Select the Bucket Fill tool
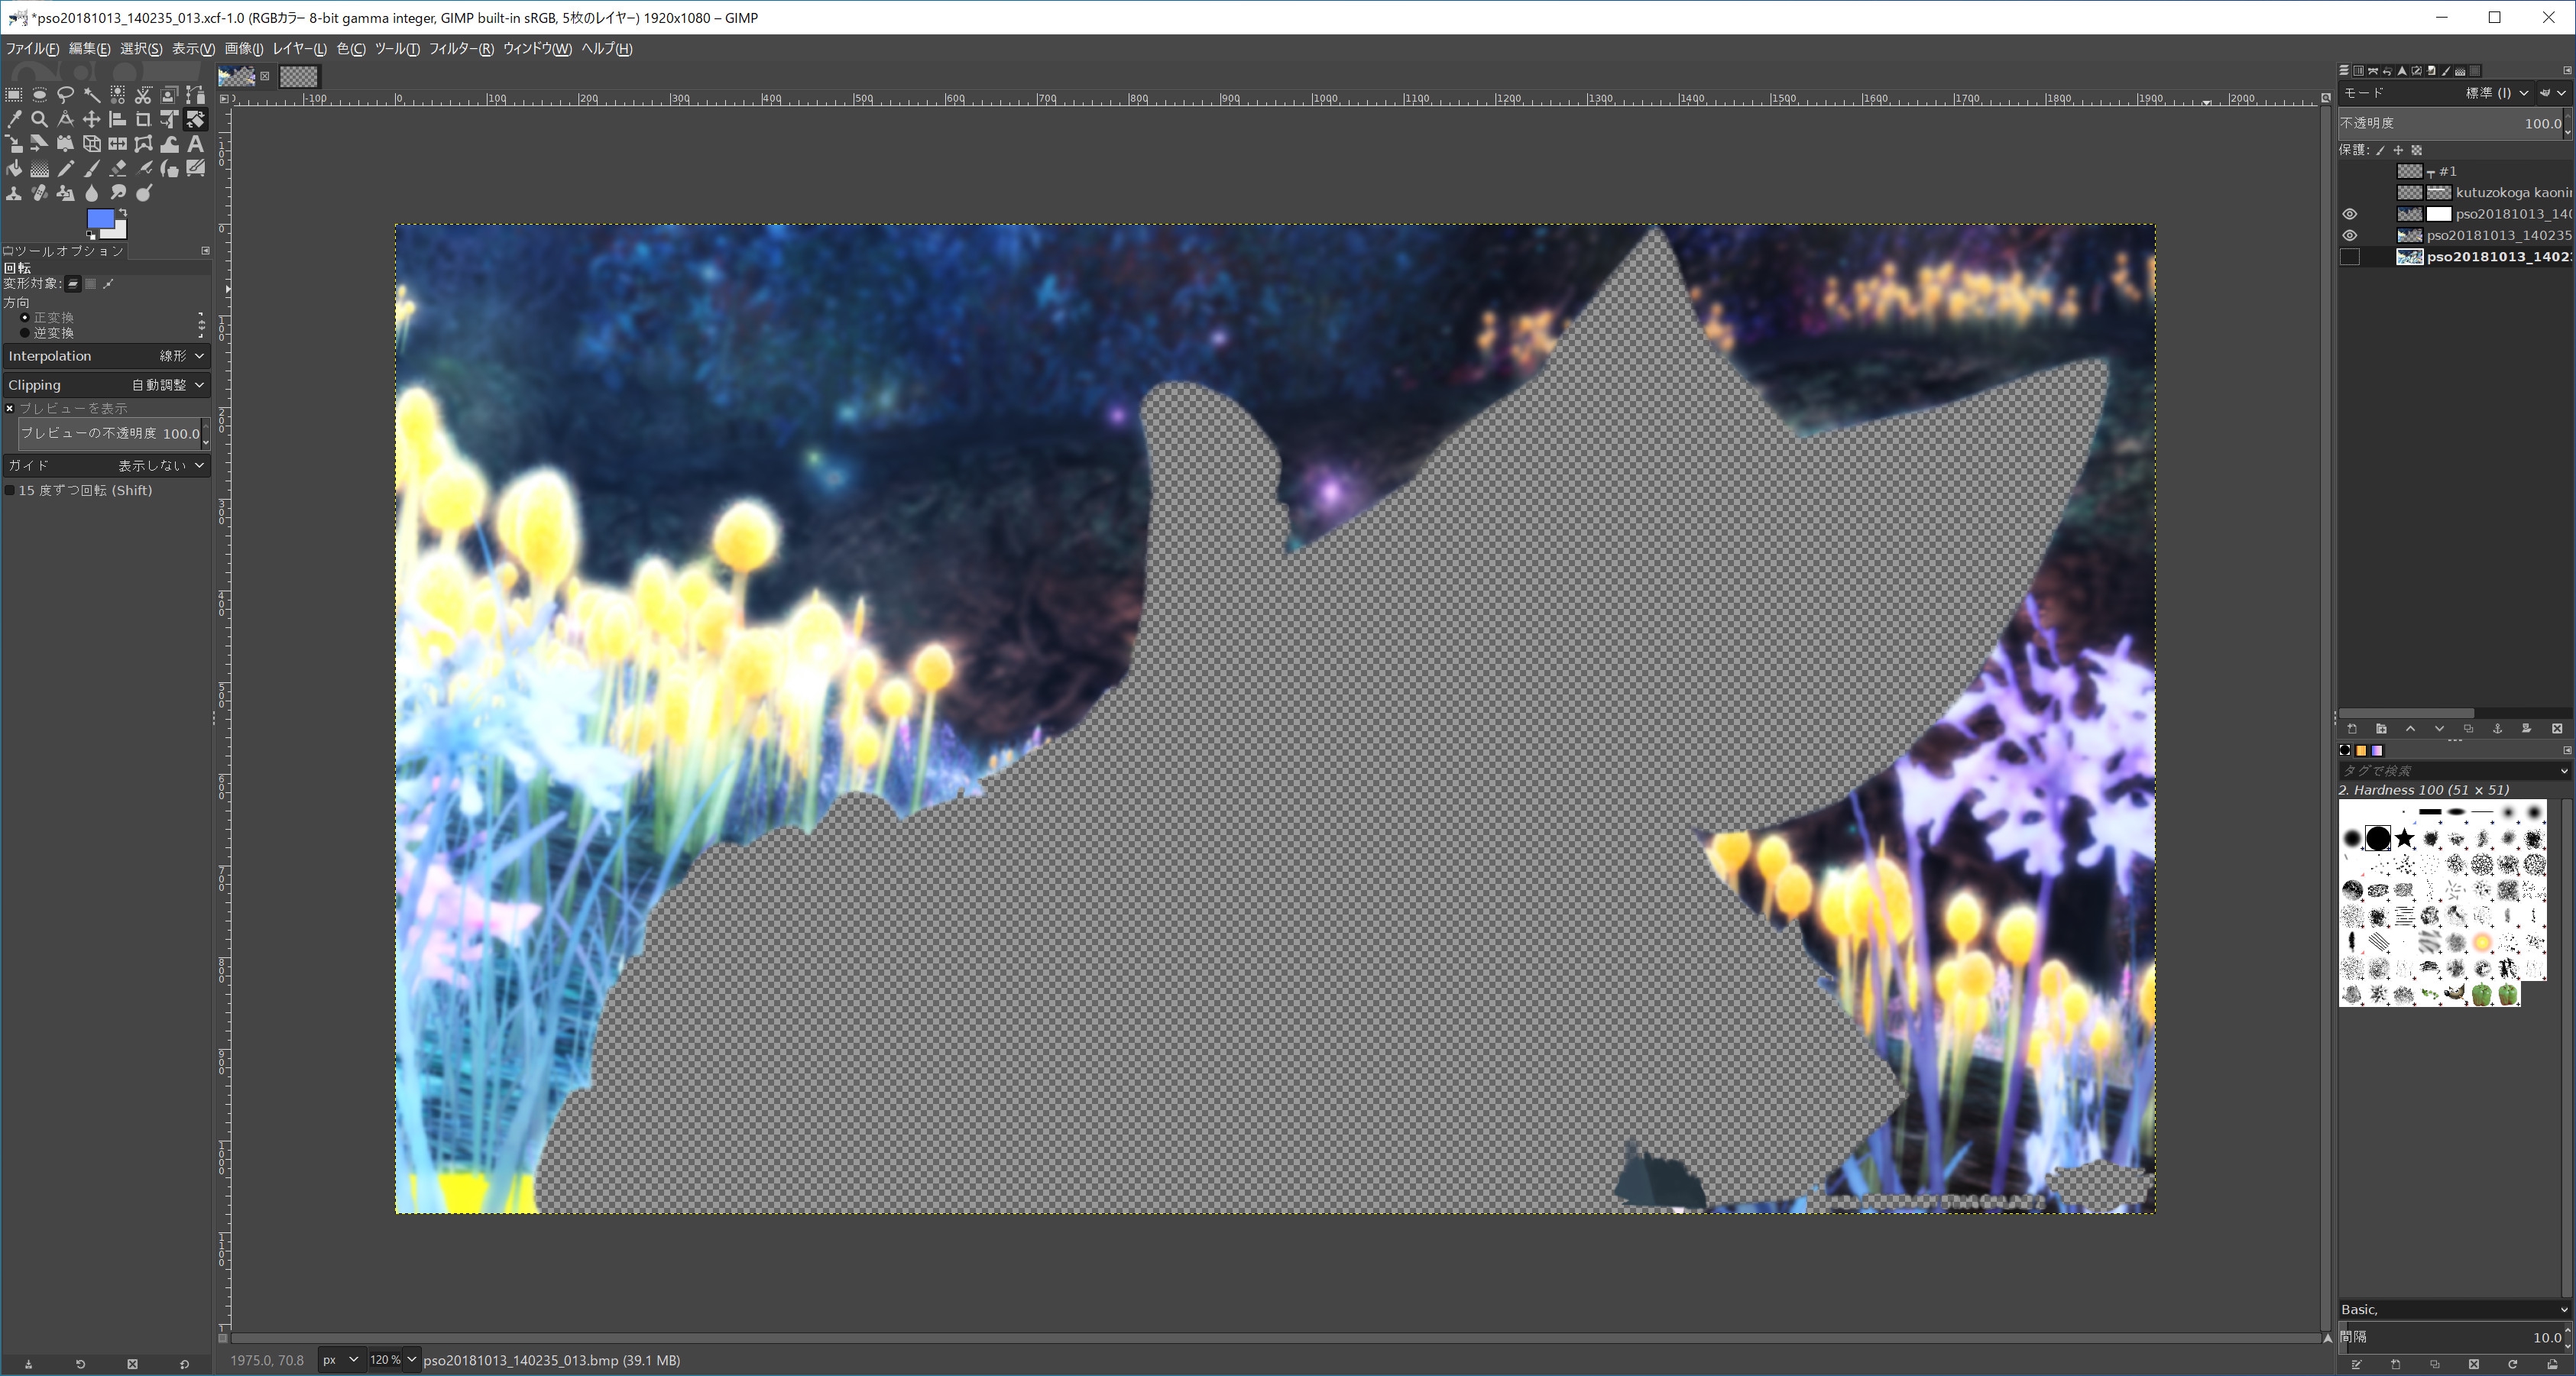Image resolution: width=2576 pixels, height=1376 pixels. (14, 169)
